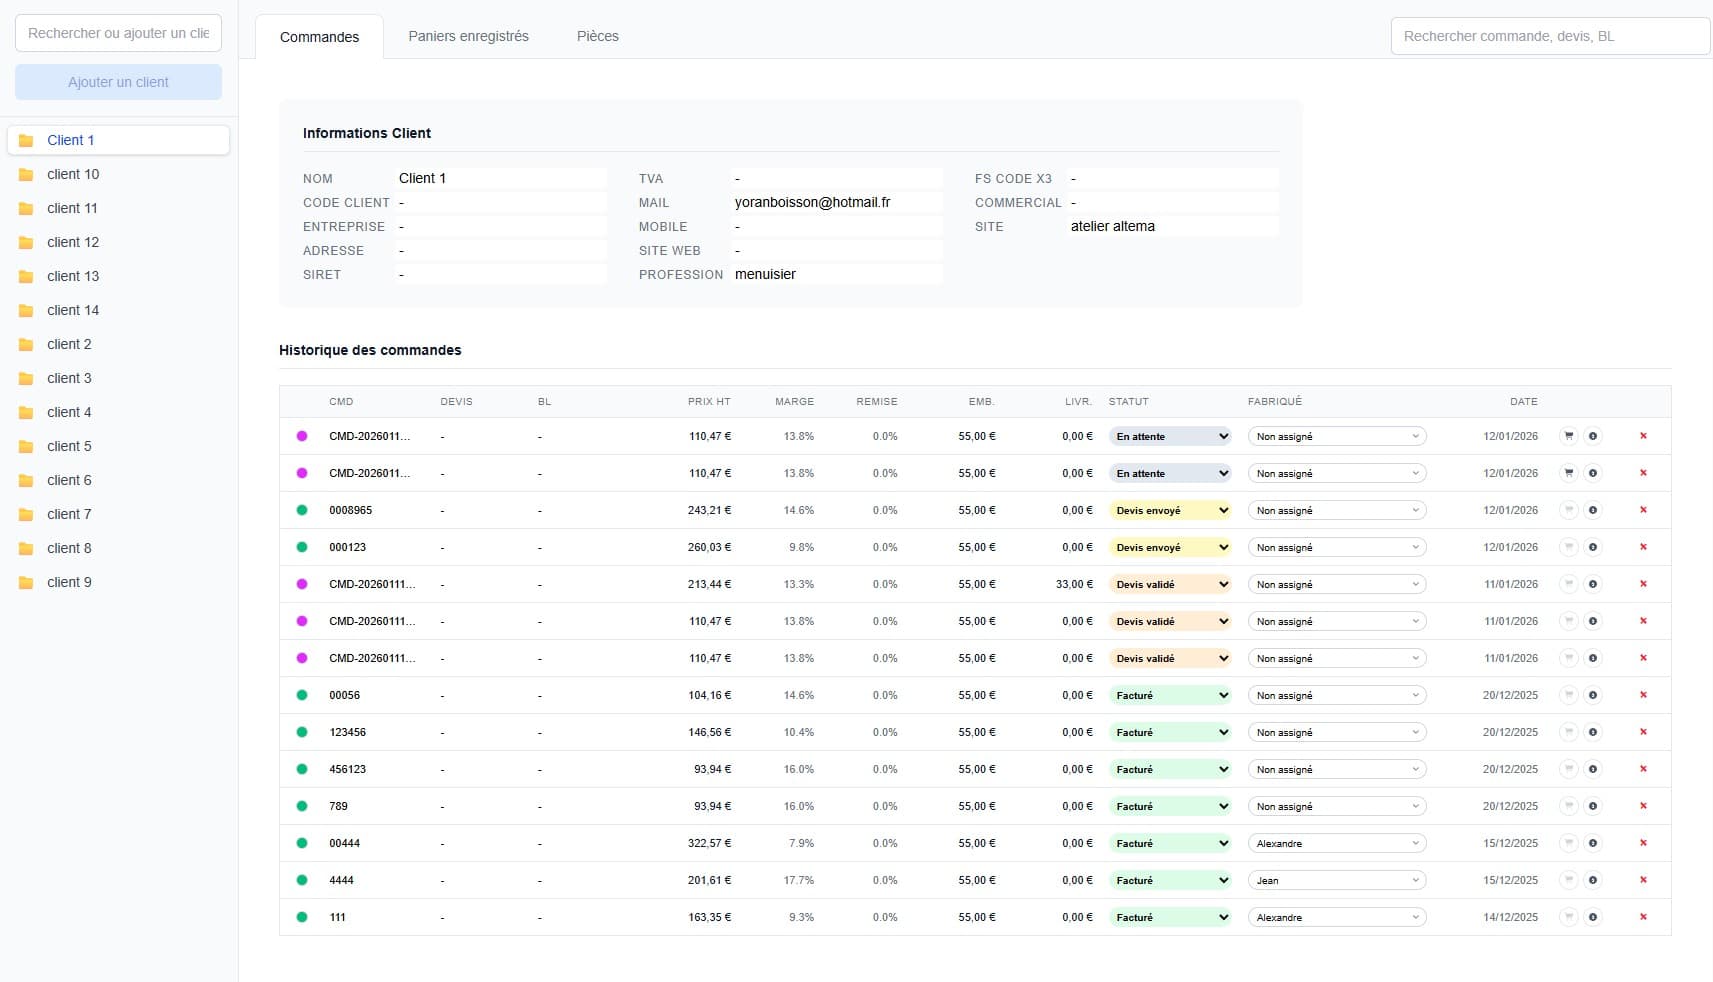Delete the 213,44 € order via red X
Screen dimensions: 1713x982
coord(1643,584)
